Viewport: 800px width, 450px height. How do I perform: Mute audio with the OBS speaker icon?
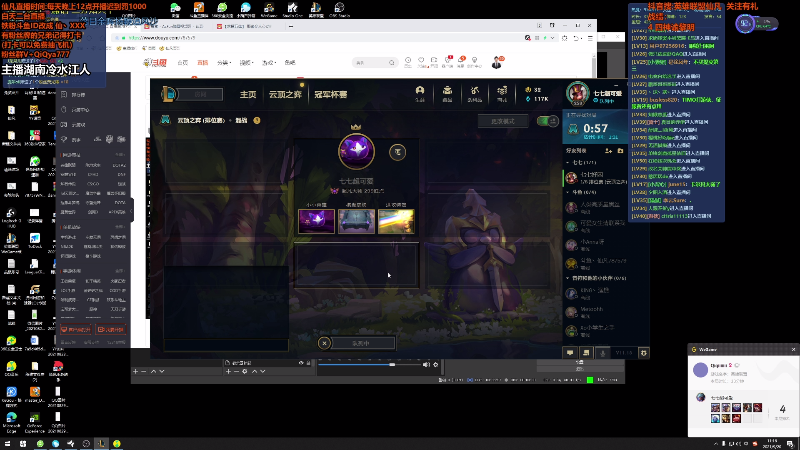coord(426,364)
